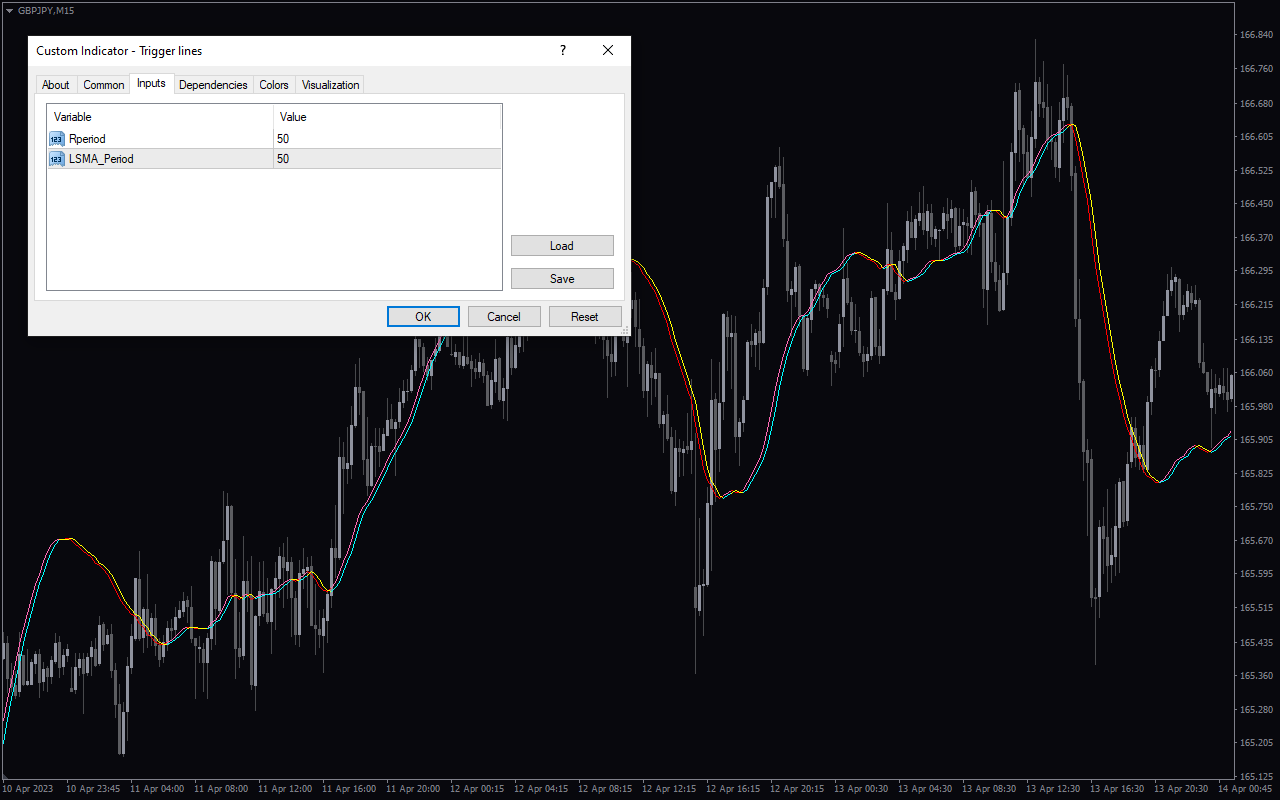The width and height of the screenshot is (1280, 800).
Task: Click the dialog resize grip corner
Action: pyautogui.click(x=625, y=330)
